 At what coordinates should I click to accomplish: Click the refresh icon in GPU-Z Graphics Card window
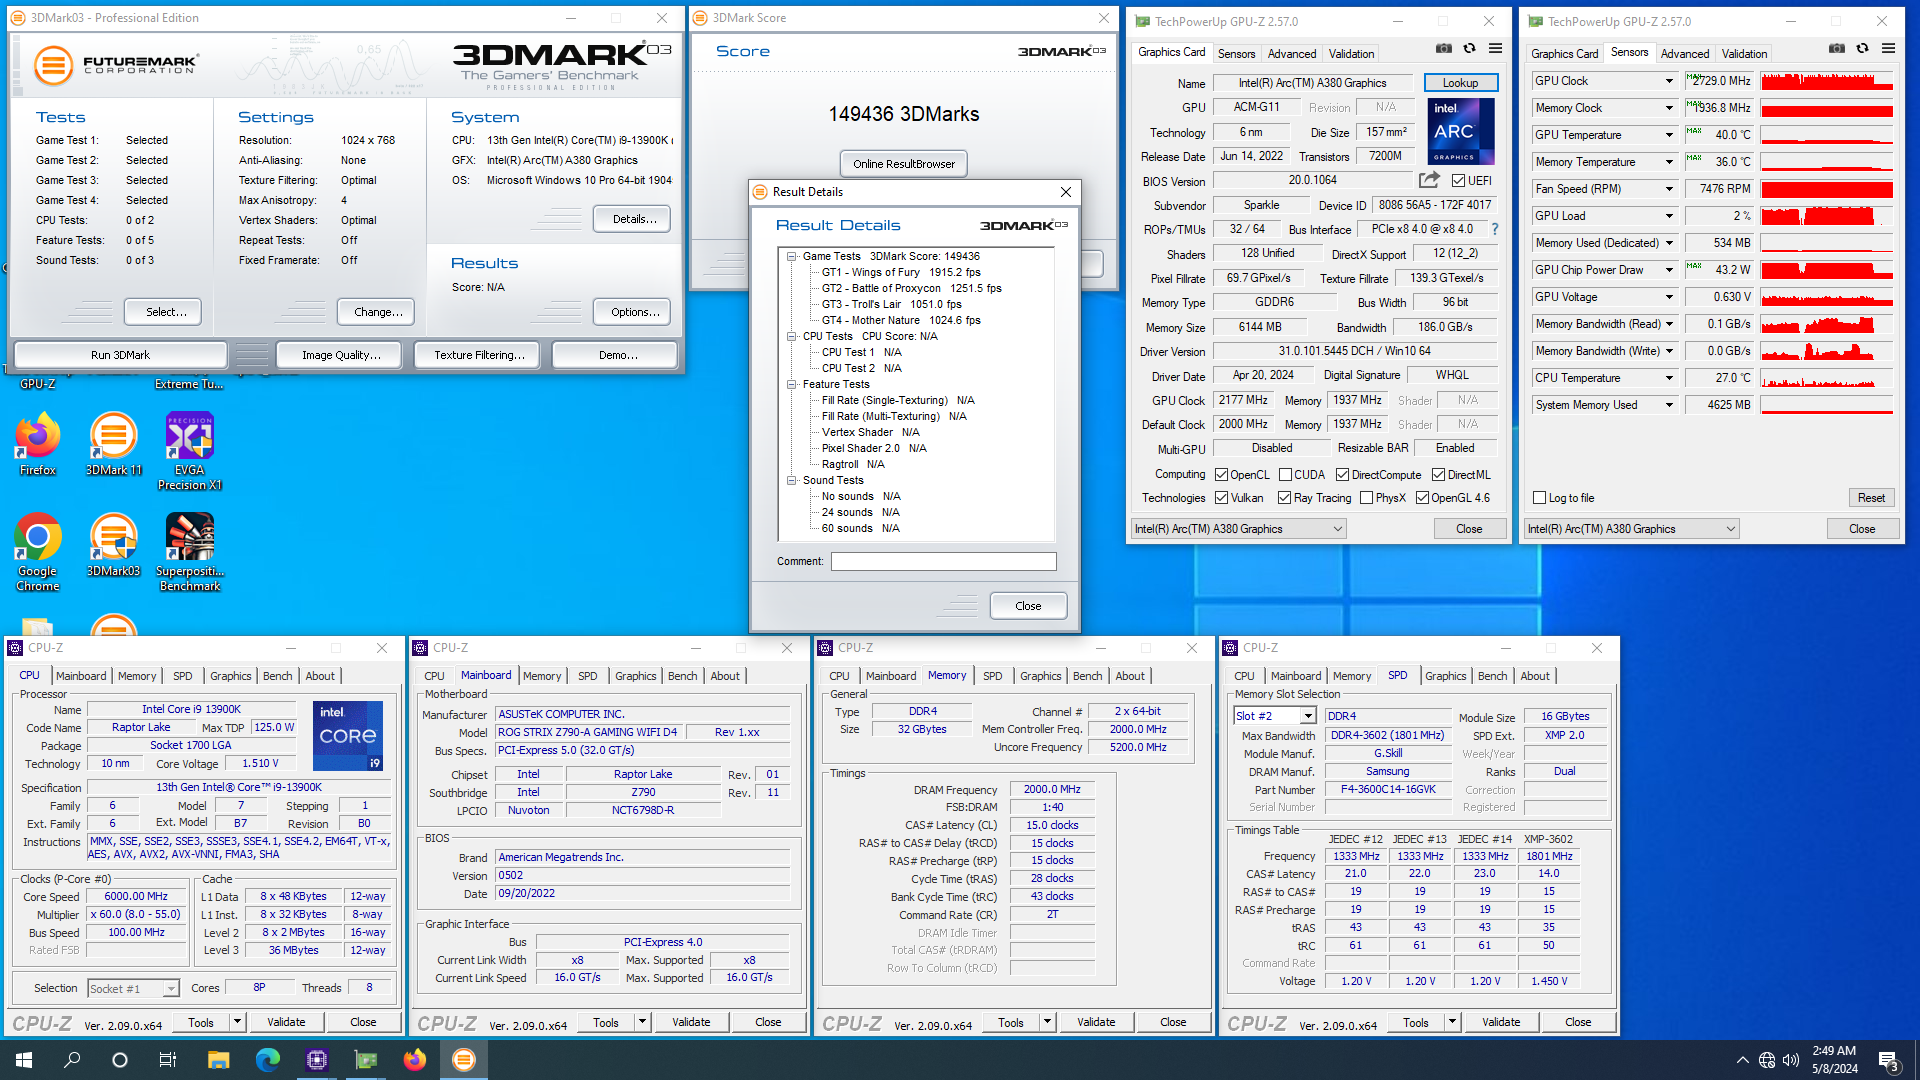1469,48
